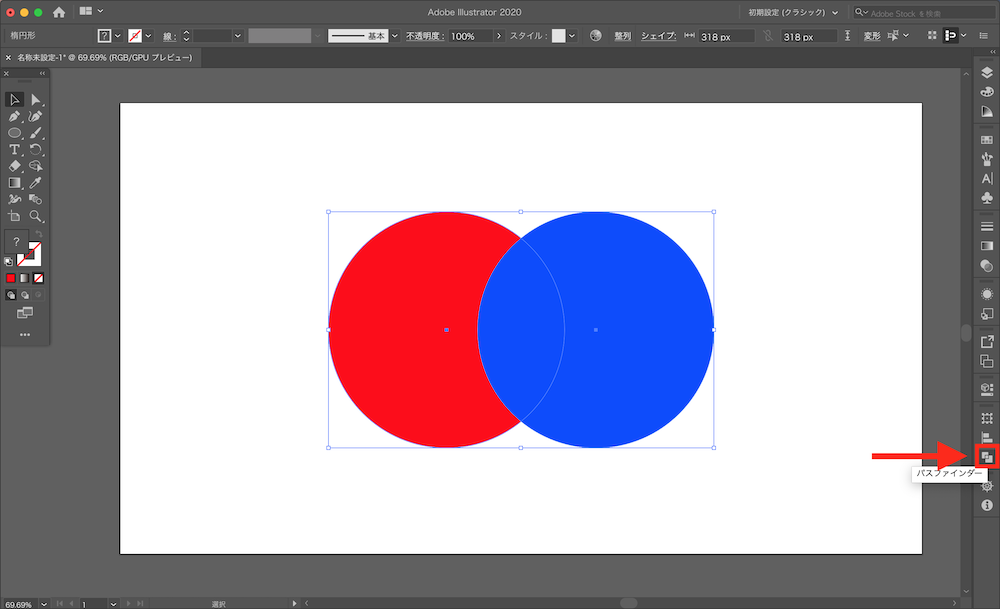
Task: Open the Symbols panel club icon
Action: (987, 198)
